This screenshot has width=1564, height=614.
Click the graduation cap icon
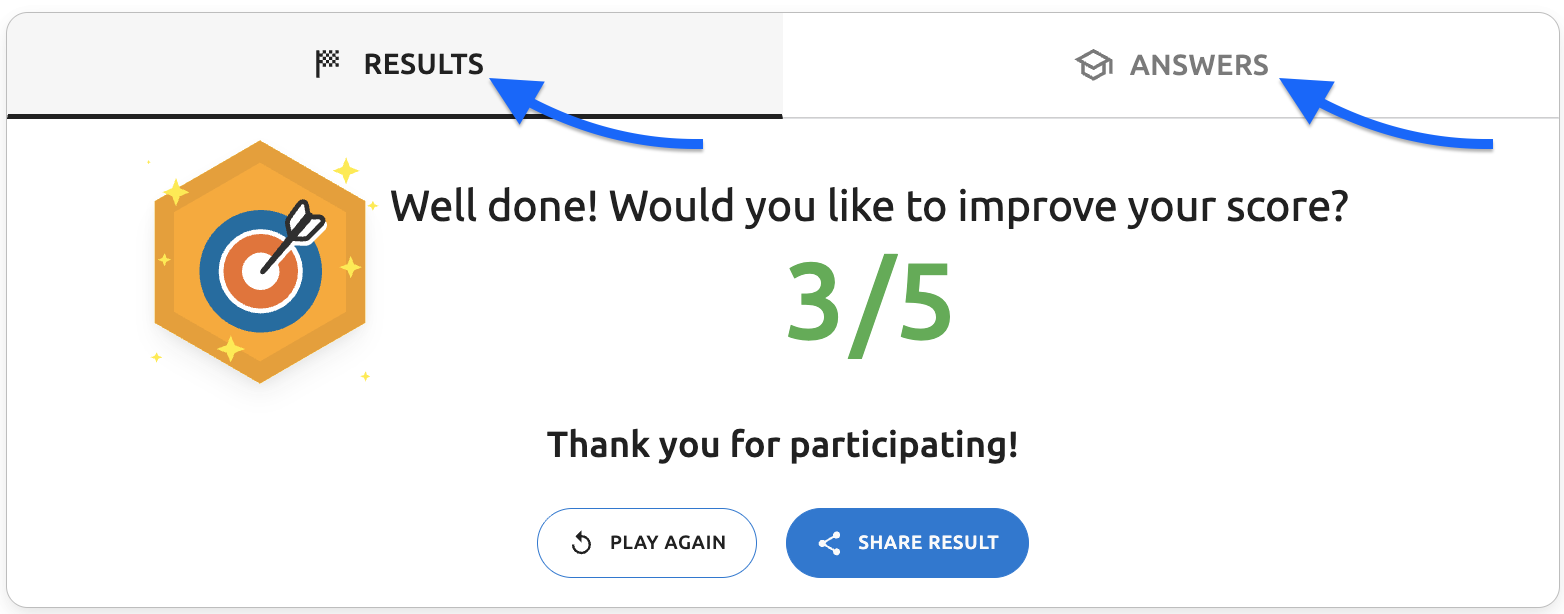1093,66
